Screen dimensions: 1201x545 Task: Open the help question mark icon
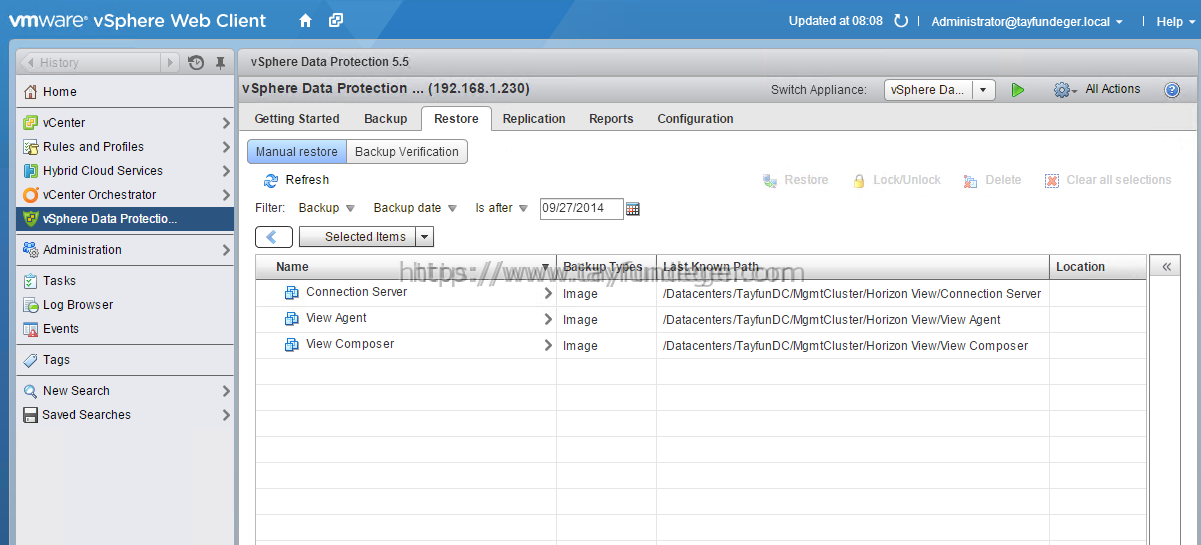click(1172, 89)
